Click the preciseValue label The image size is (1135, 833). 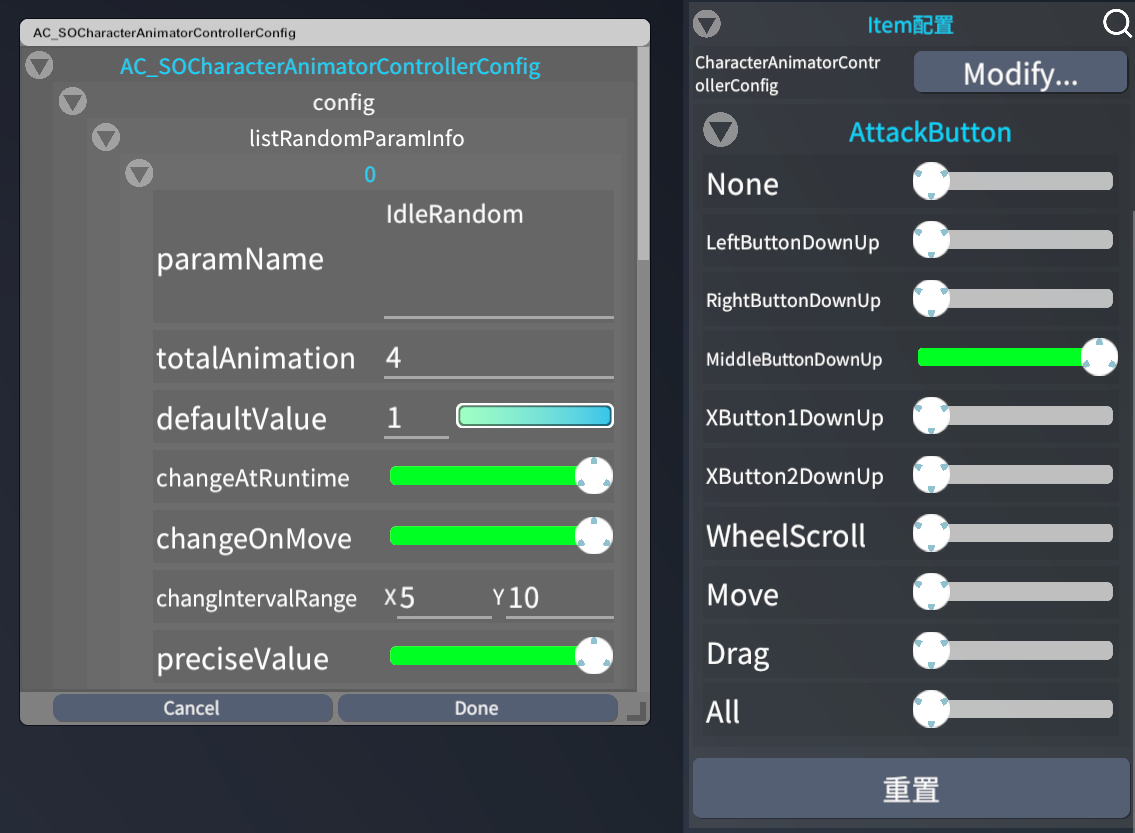click(242, 659)
